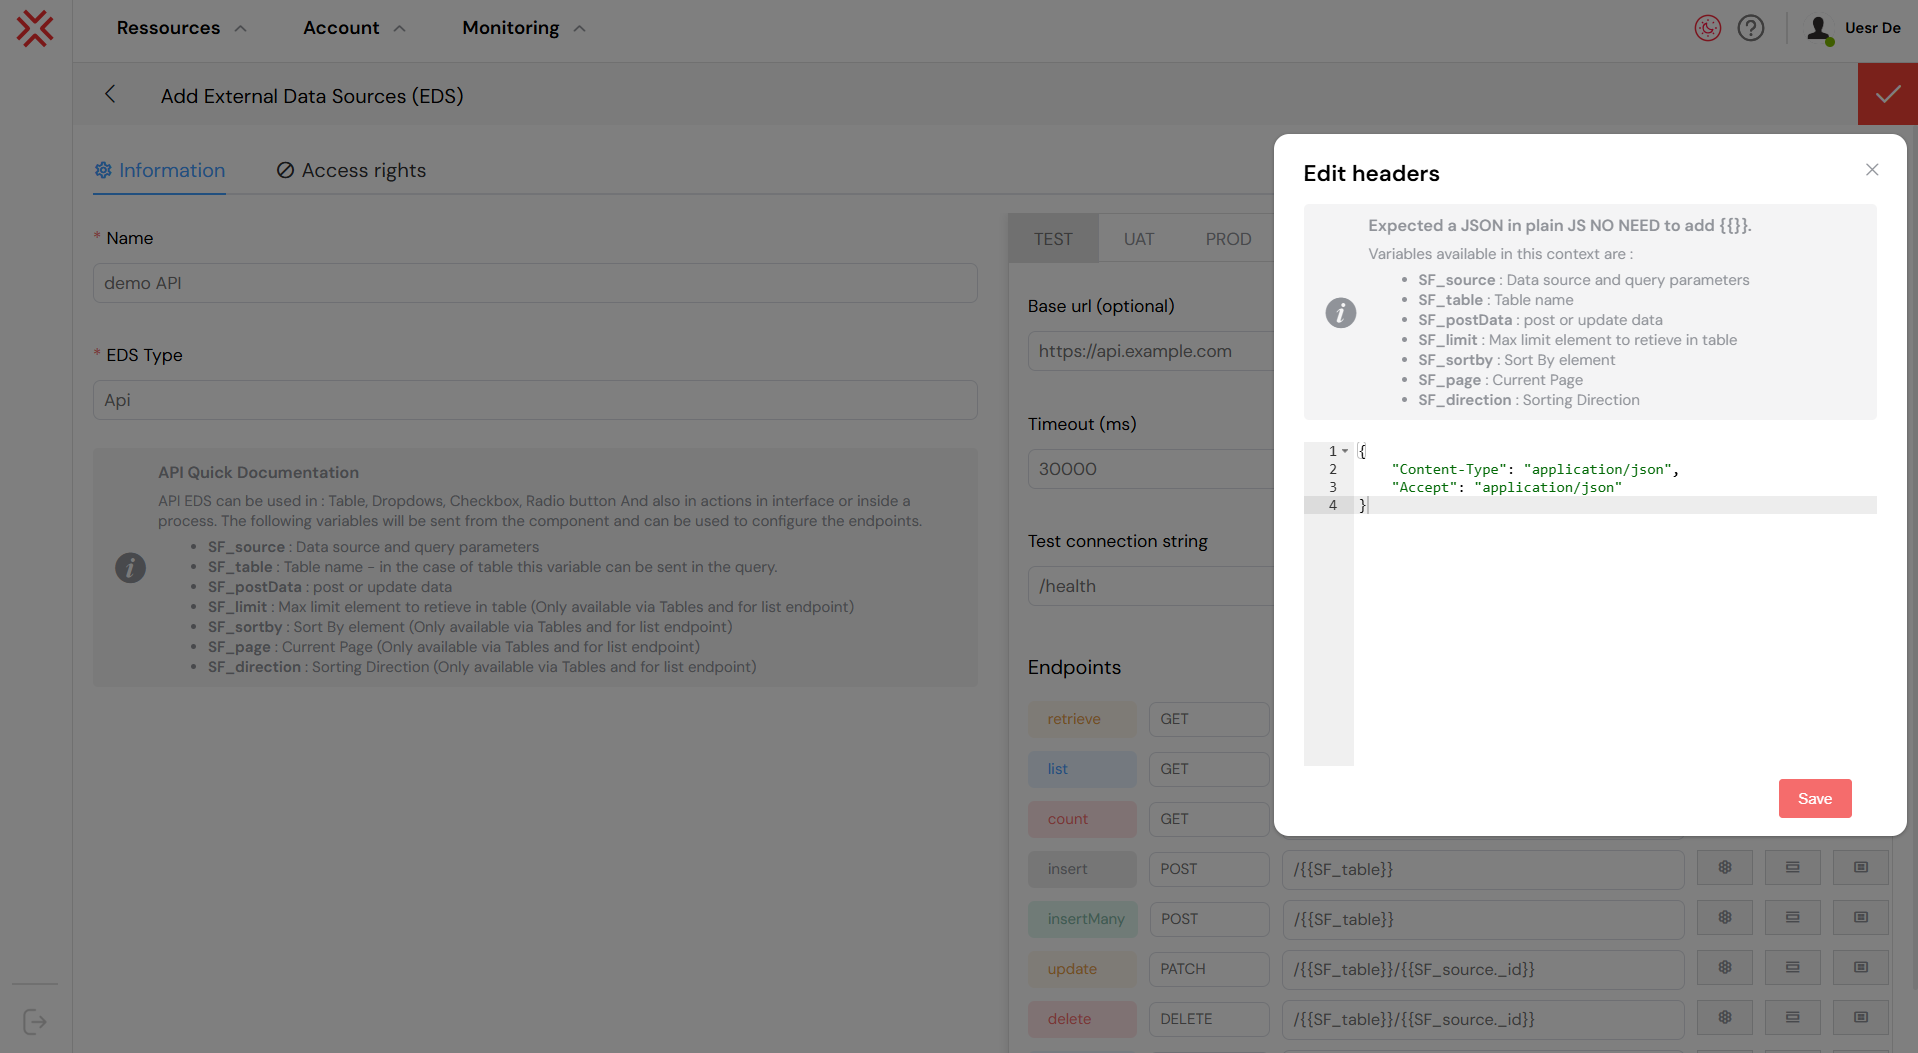Viewport: 1918px width, 1053px height.
Task: Click the gear icon in the insert endpoint row
Action: 1724,868
